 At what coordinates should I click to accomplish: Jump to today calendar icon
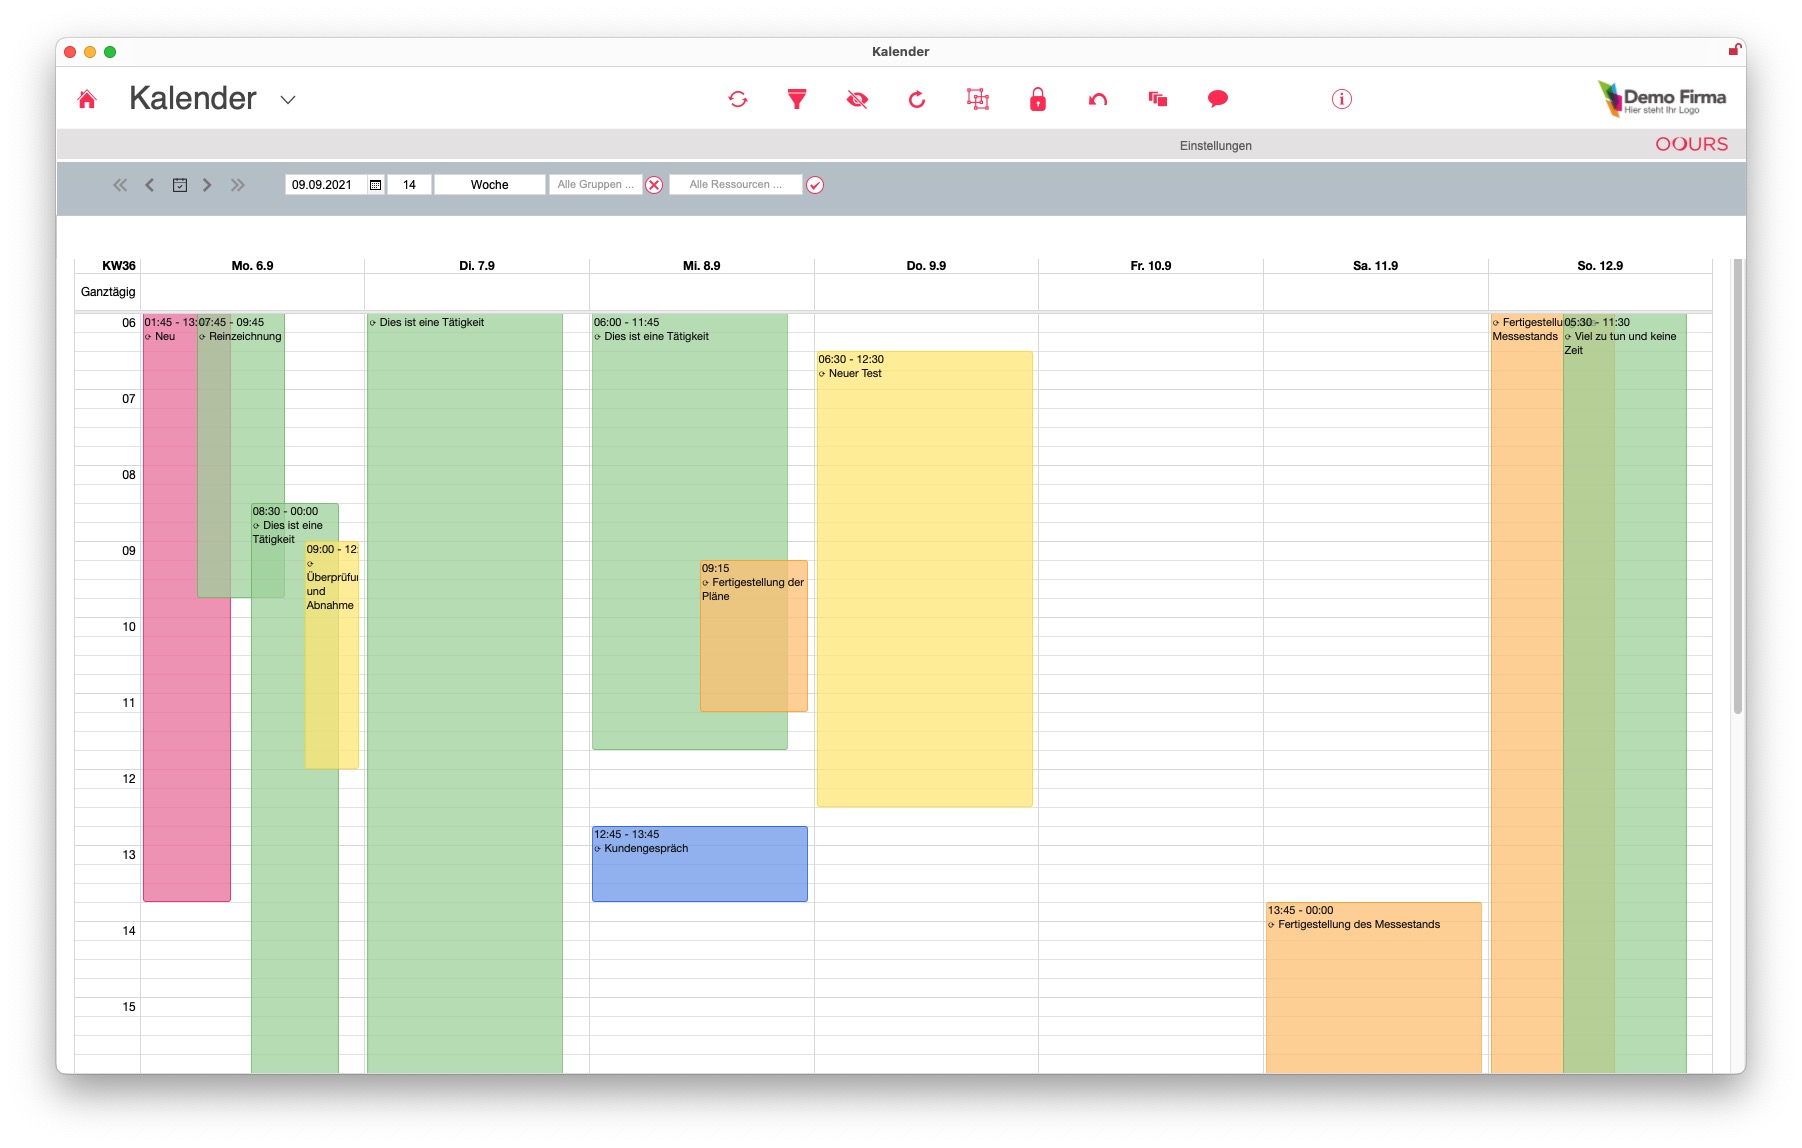[180, 185]
